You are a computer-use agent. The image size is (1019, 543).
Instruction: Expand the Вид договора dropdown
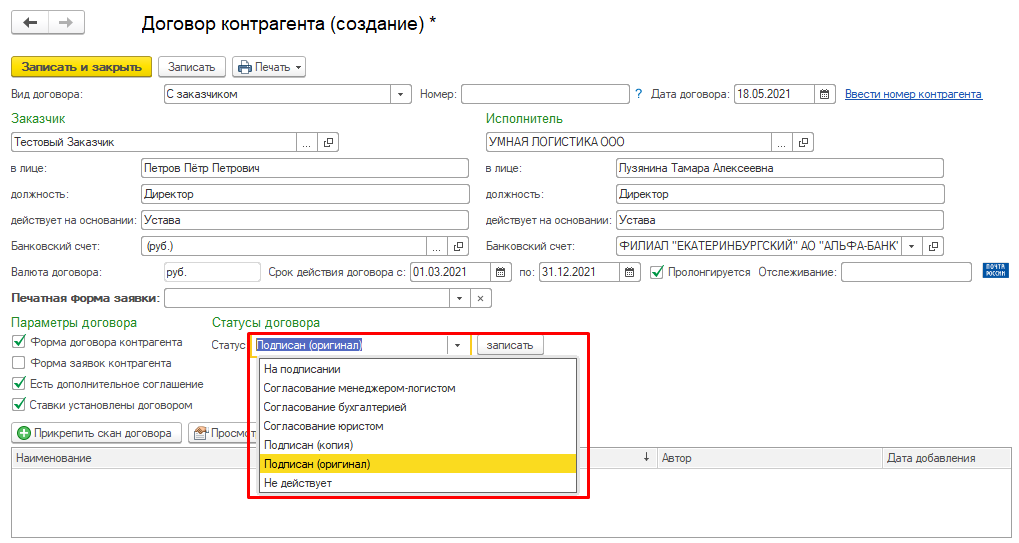coord(400,94)
